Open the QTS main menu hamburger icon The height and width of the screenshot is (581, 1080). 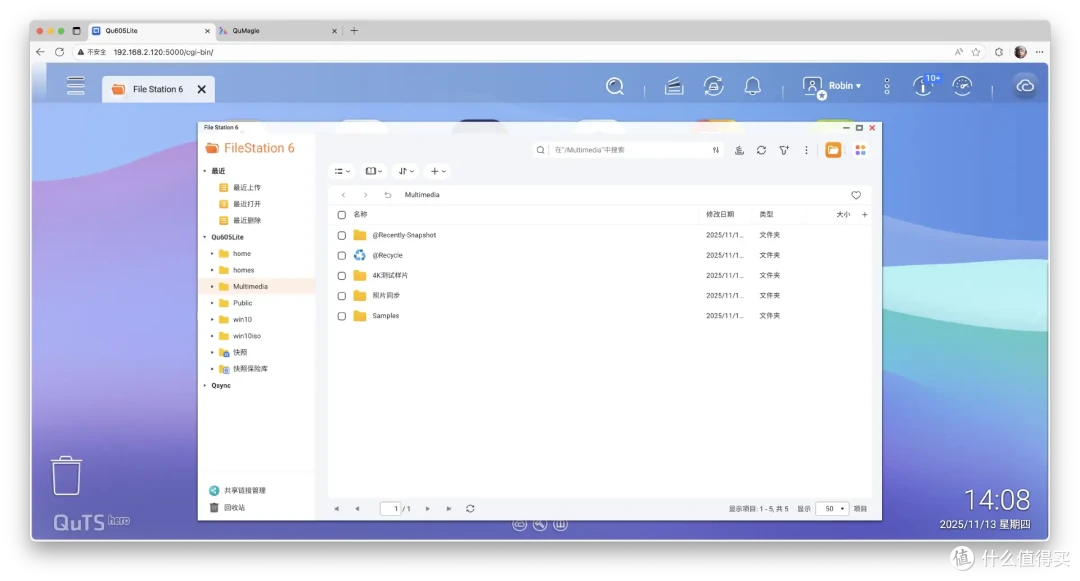coord(76,86)
